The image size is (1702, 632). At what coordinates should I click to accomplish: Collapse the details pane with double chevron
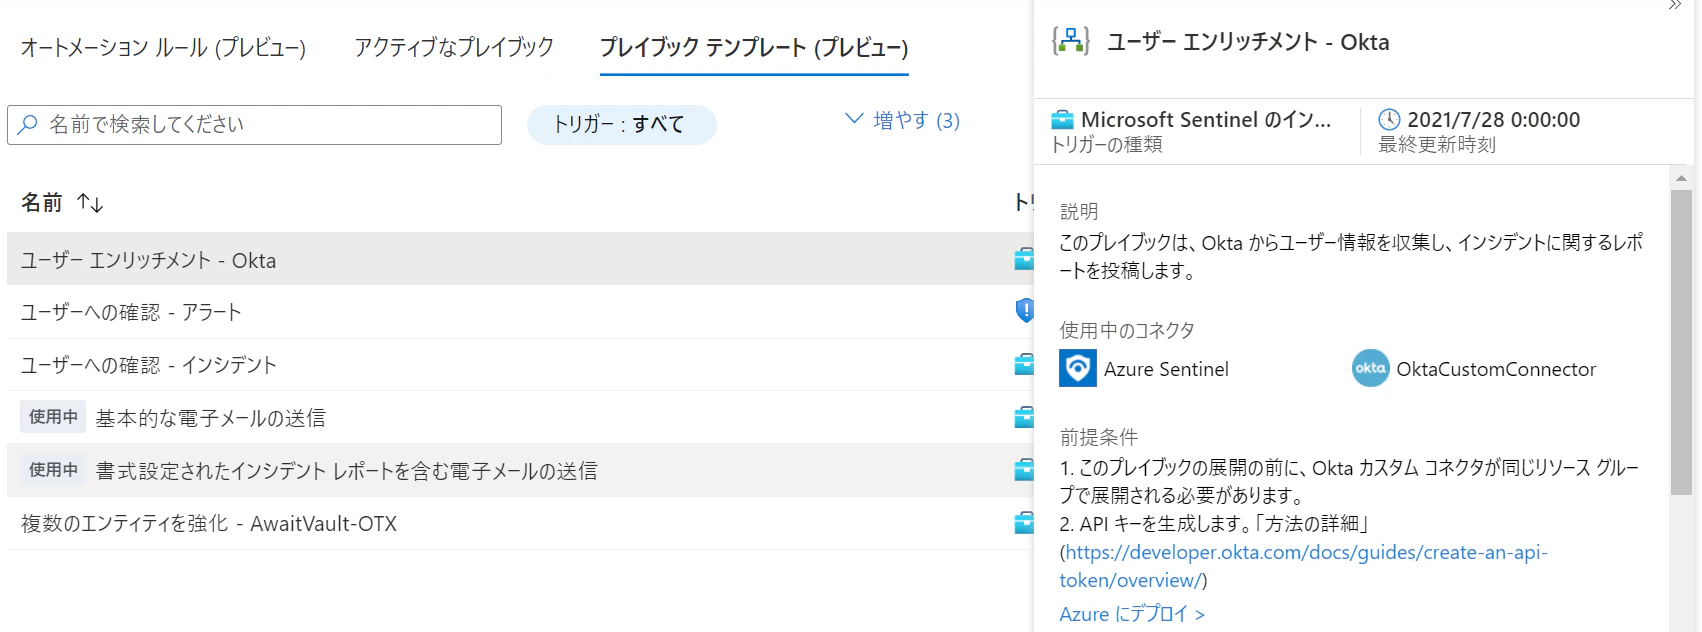tap(1675, 6)
